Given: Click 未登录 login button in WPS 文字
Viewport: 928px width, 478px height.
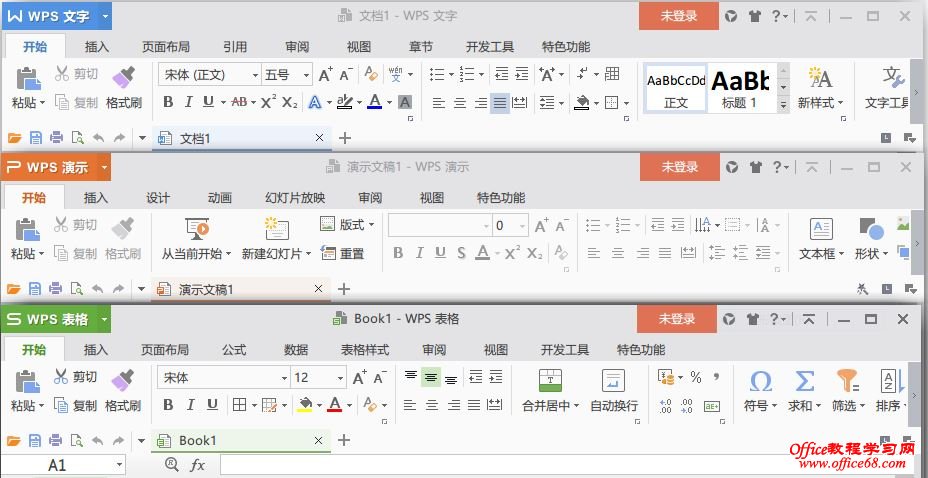Looking at the screenshot, I should [679, 17].
